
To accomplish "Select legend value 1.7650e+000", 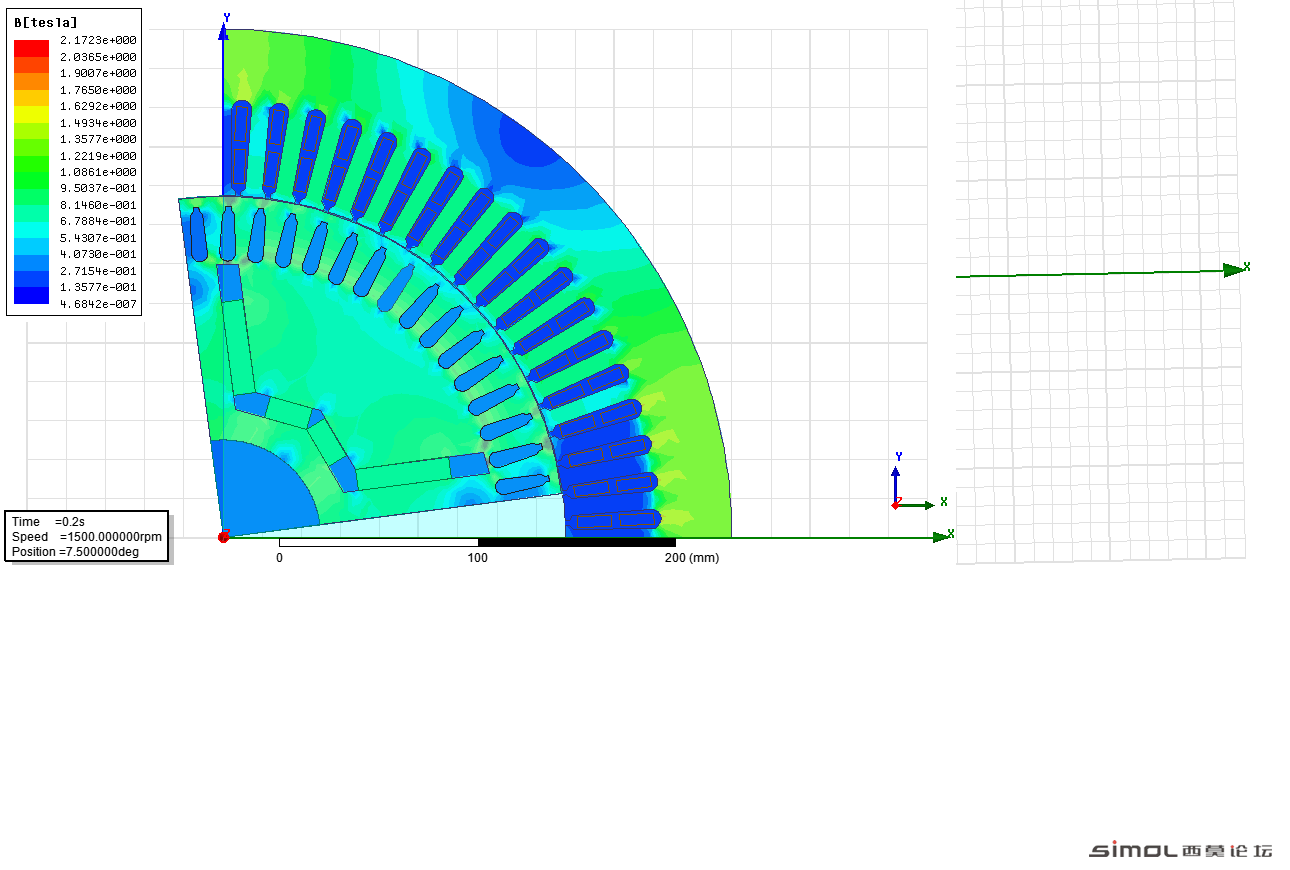I will click(x=98, y=90).
